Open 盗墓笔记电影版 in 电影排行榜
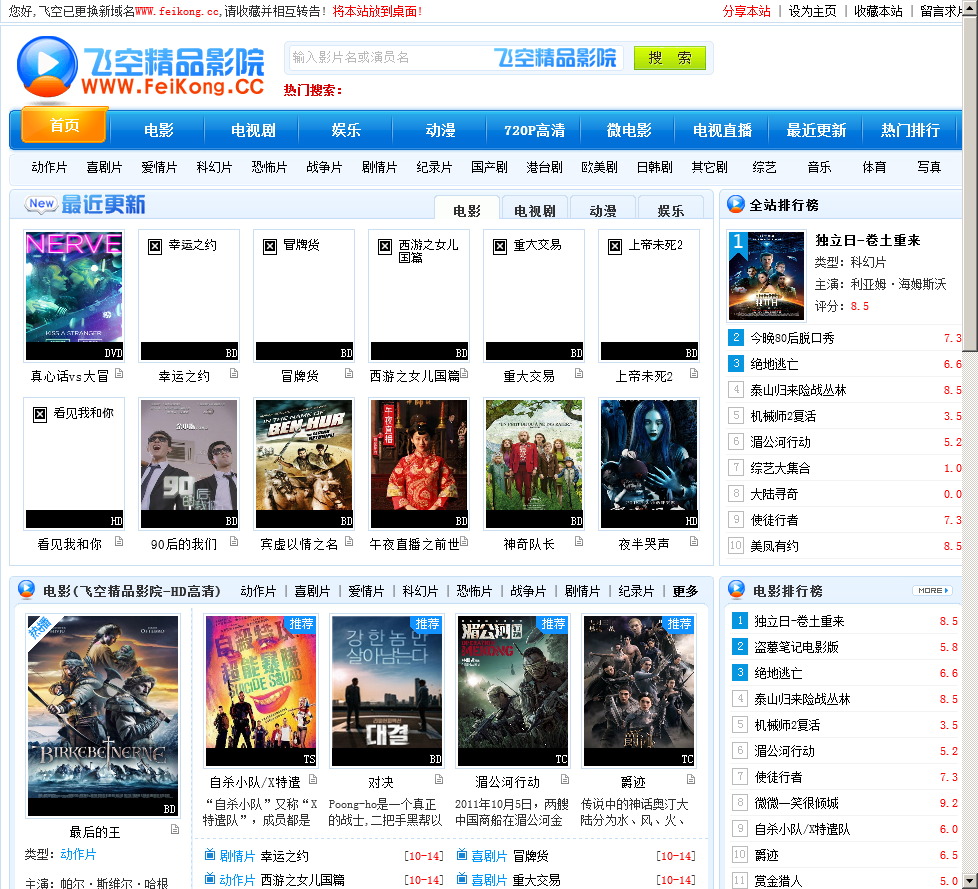The height and width of the screenshot is (889, 978). (796, 647)
